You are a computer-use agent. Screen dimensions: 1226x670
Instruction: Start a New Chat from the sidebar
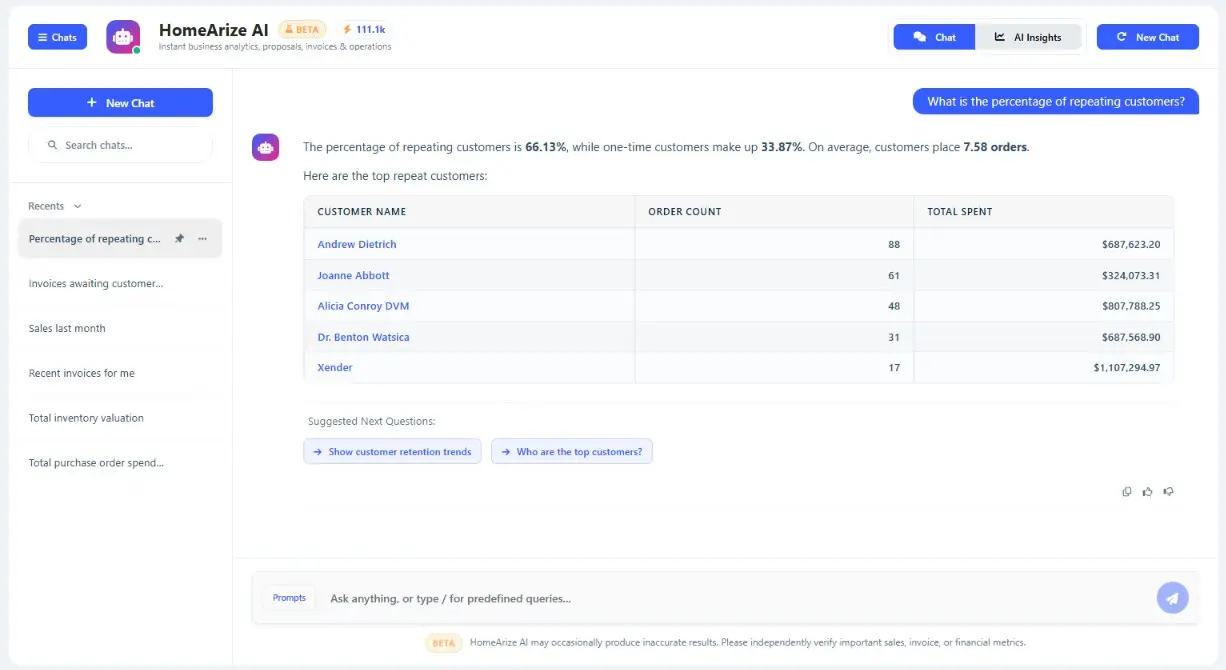pyautogui.click(x=120, y=103)
